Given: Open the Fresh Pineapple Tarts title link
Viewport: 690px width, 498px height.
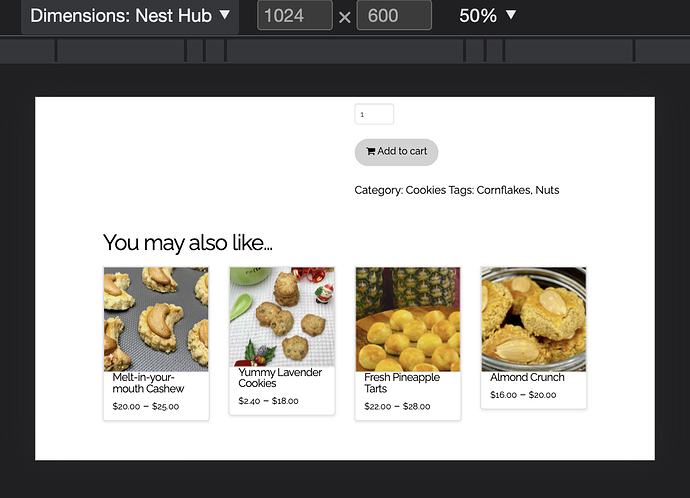Looking at the screenshot, I should tap(402, 383).
